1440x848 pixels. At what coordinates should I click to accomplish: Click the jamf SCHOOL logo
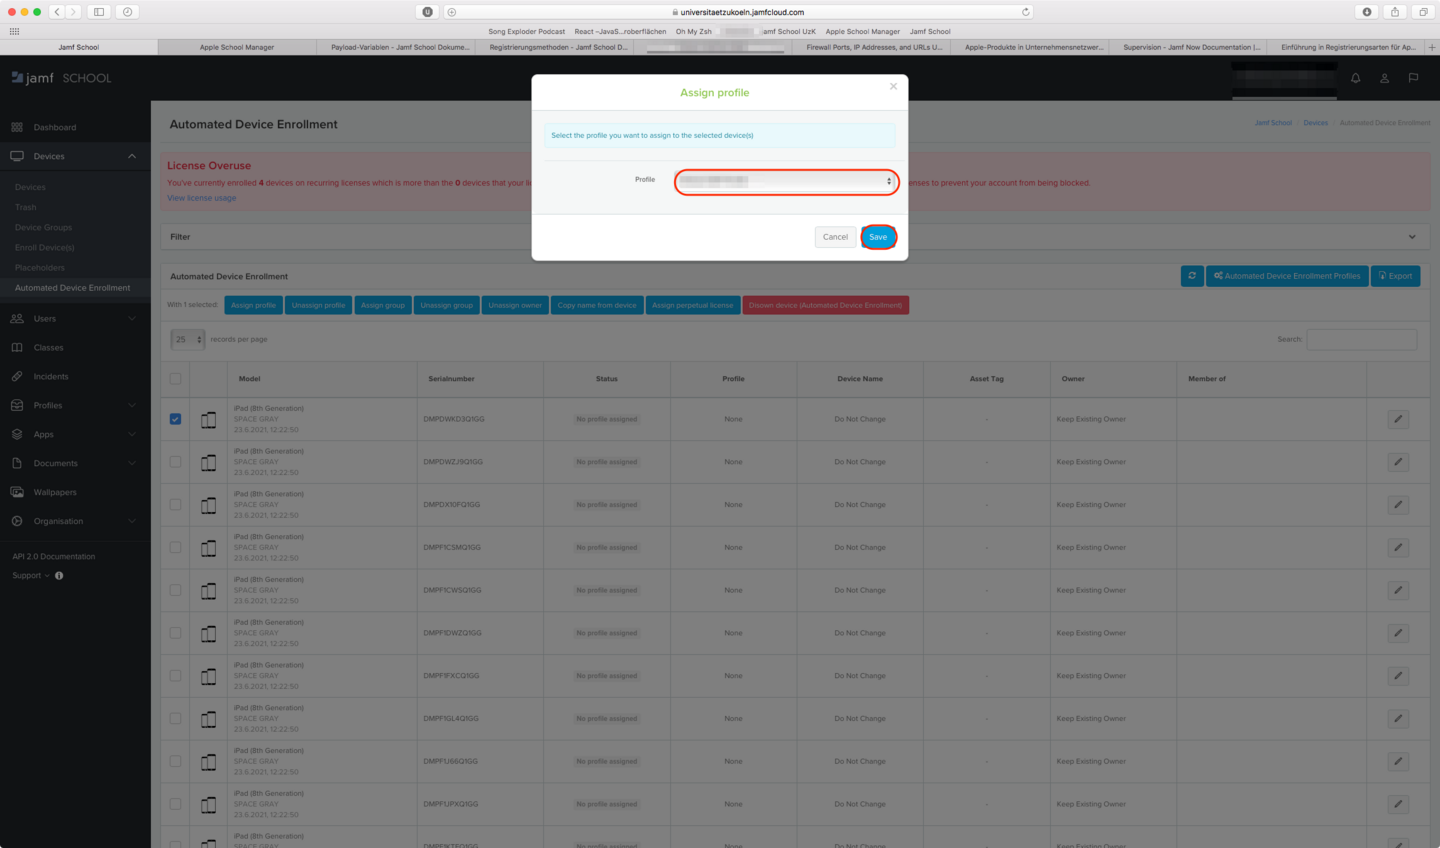61,78
